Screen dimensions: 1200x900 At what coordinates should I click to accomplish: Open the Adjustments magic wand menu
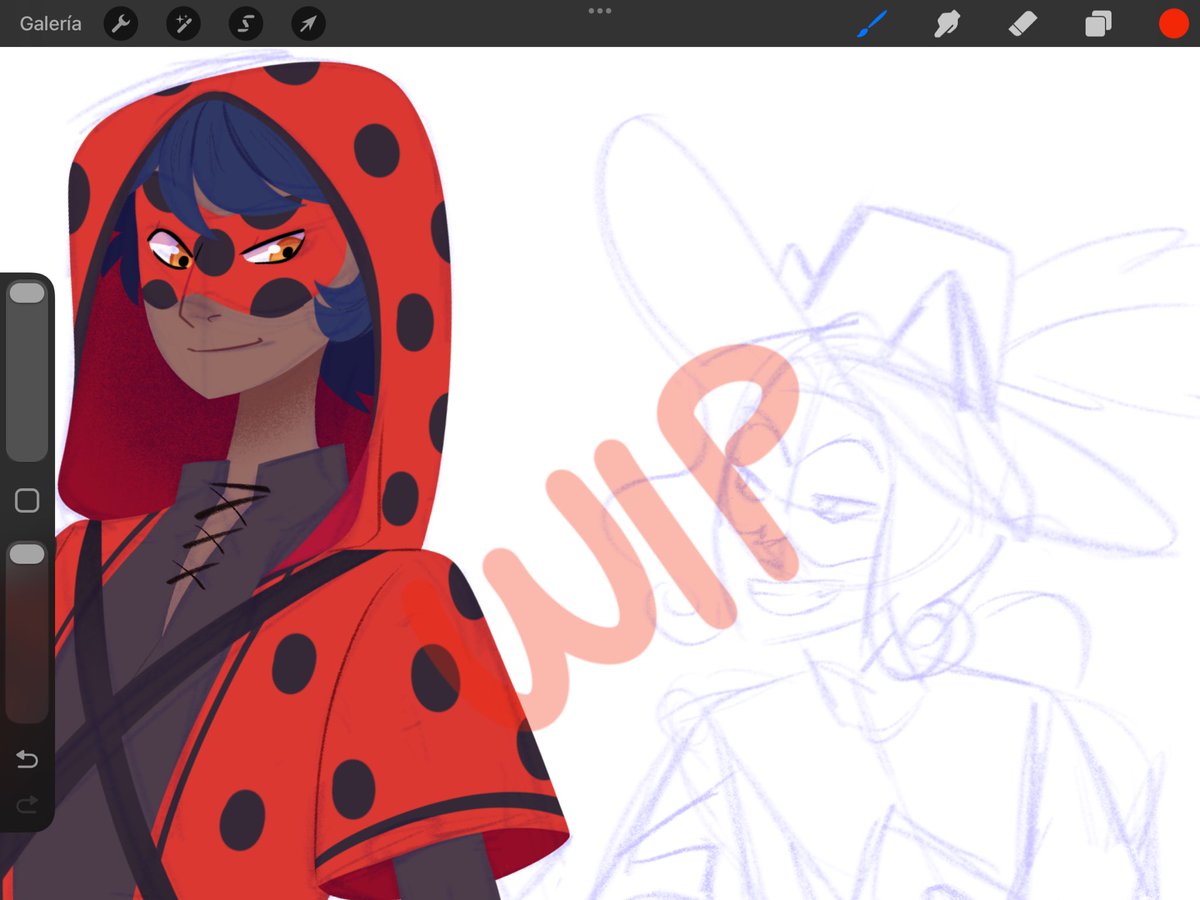(183, 24)
